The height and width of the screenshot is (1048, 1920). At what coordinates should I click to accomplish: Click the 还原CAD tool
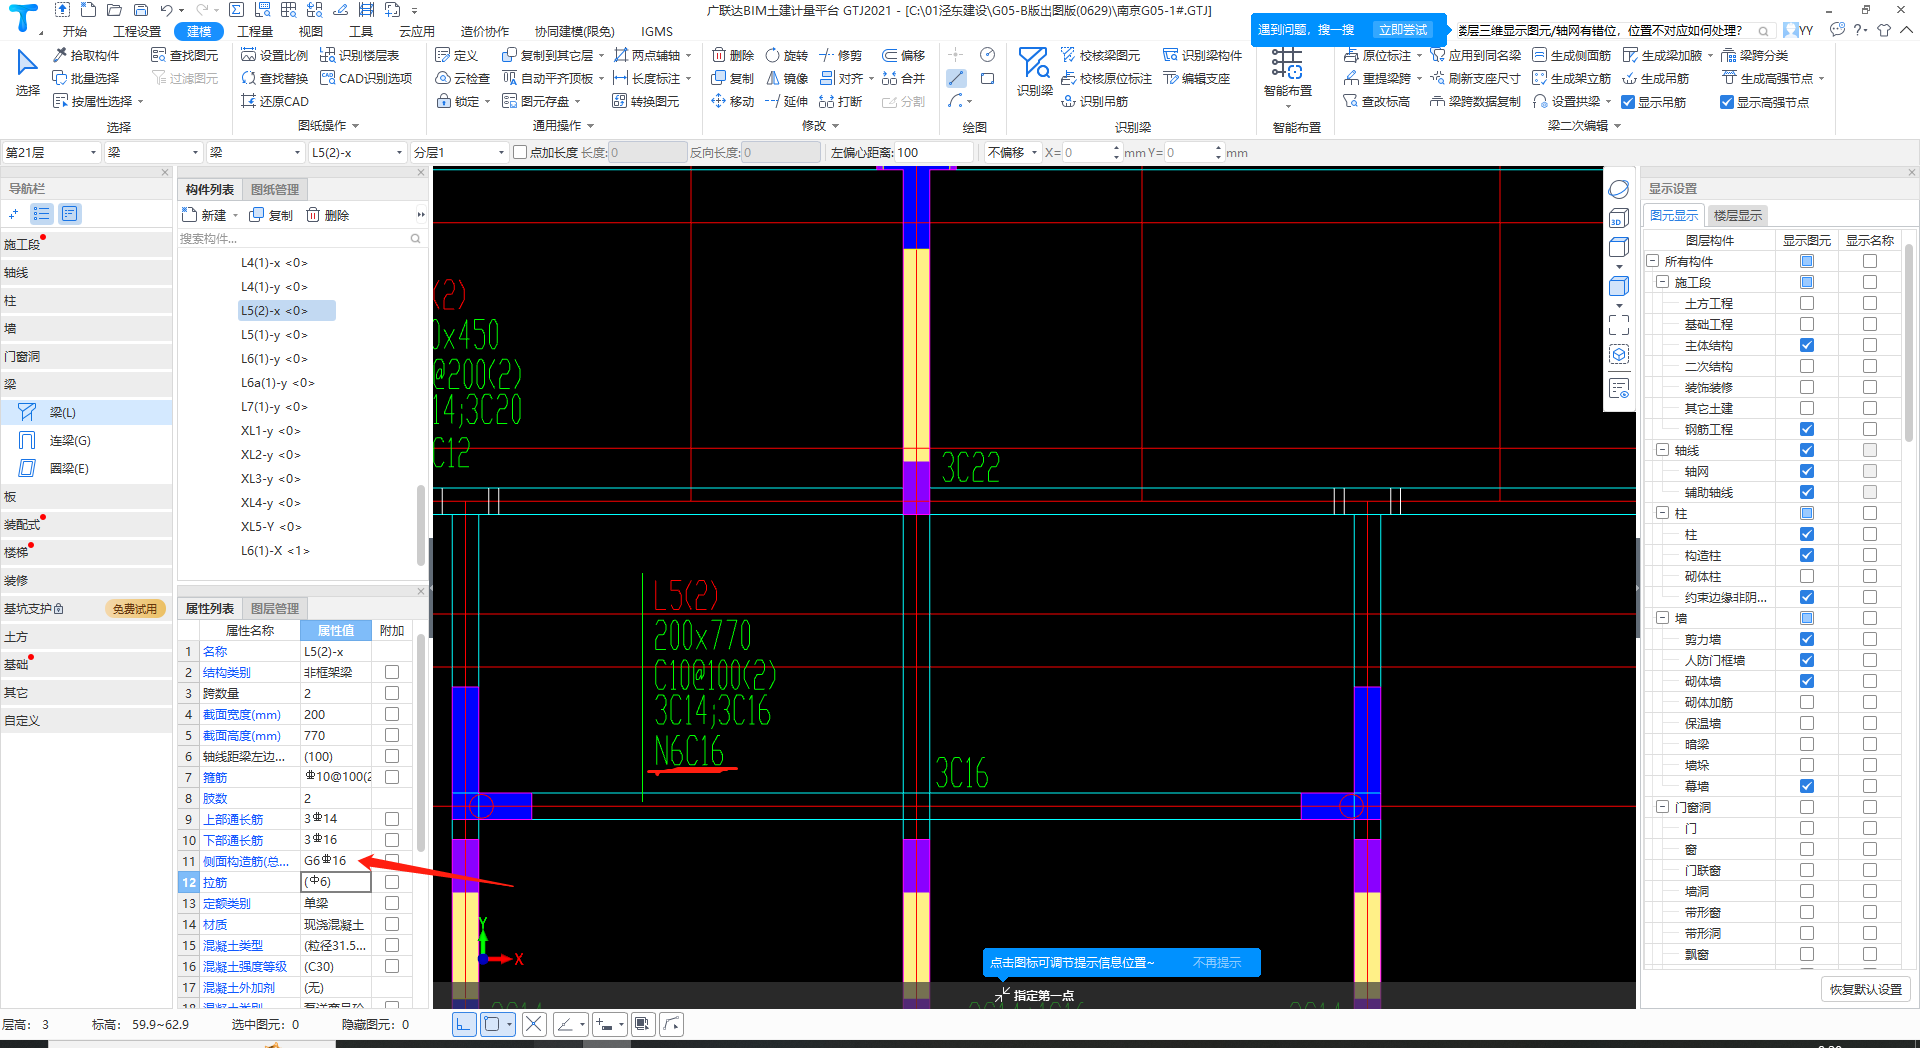[275, 101]
